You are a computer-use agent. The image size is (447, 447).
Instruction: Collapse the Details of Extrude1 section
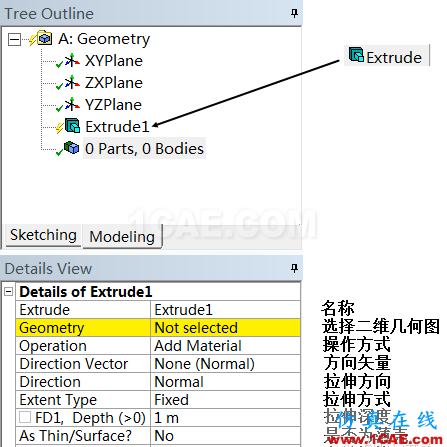coord(9,292)
